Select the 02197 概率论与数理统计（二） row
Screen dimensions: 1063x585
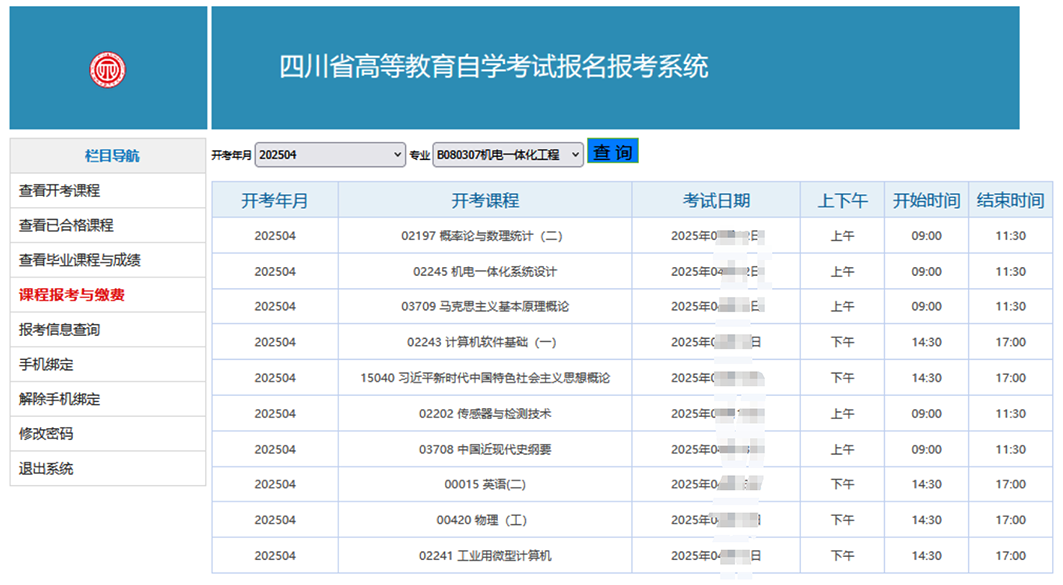tap(484, 236)
